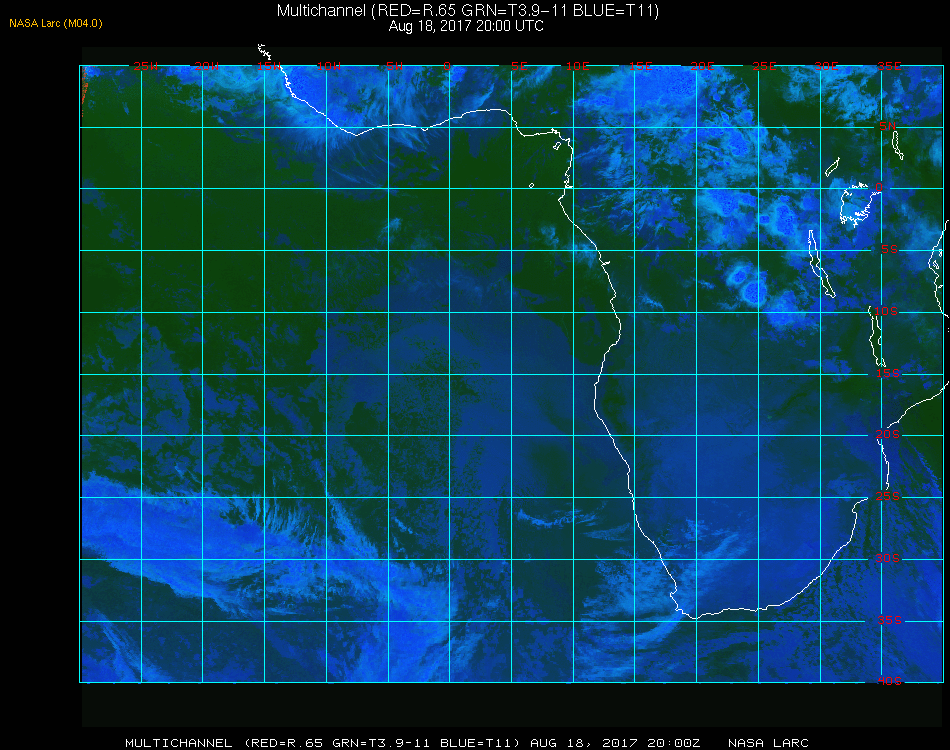
Task: Click the 35S latitude label
Action: 890,620
